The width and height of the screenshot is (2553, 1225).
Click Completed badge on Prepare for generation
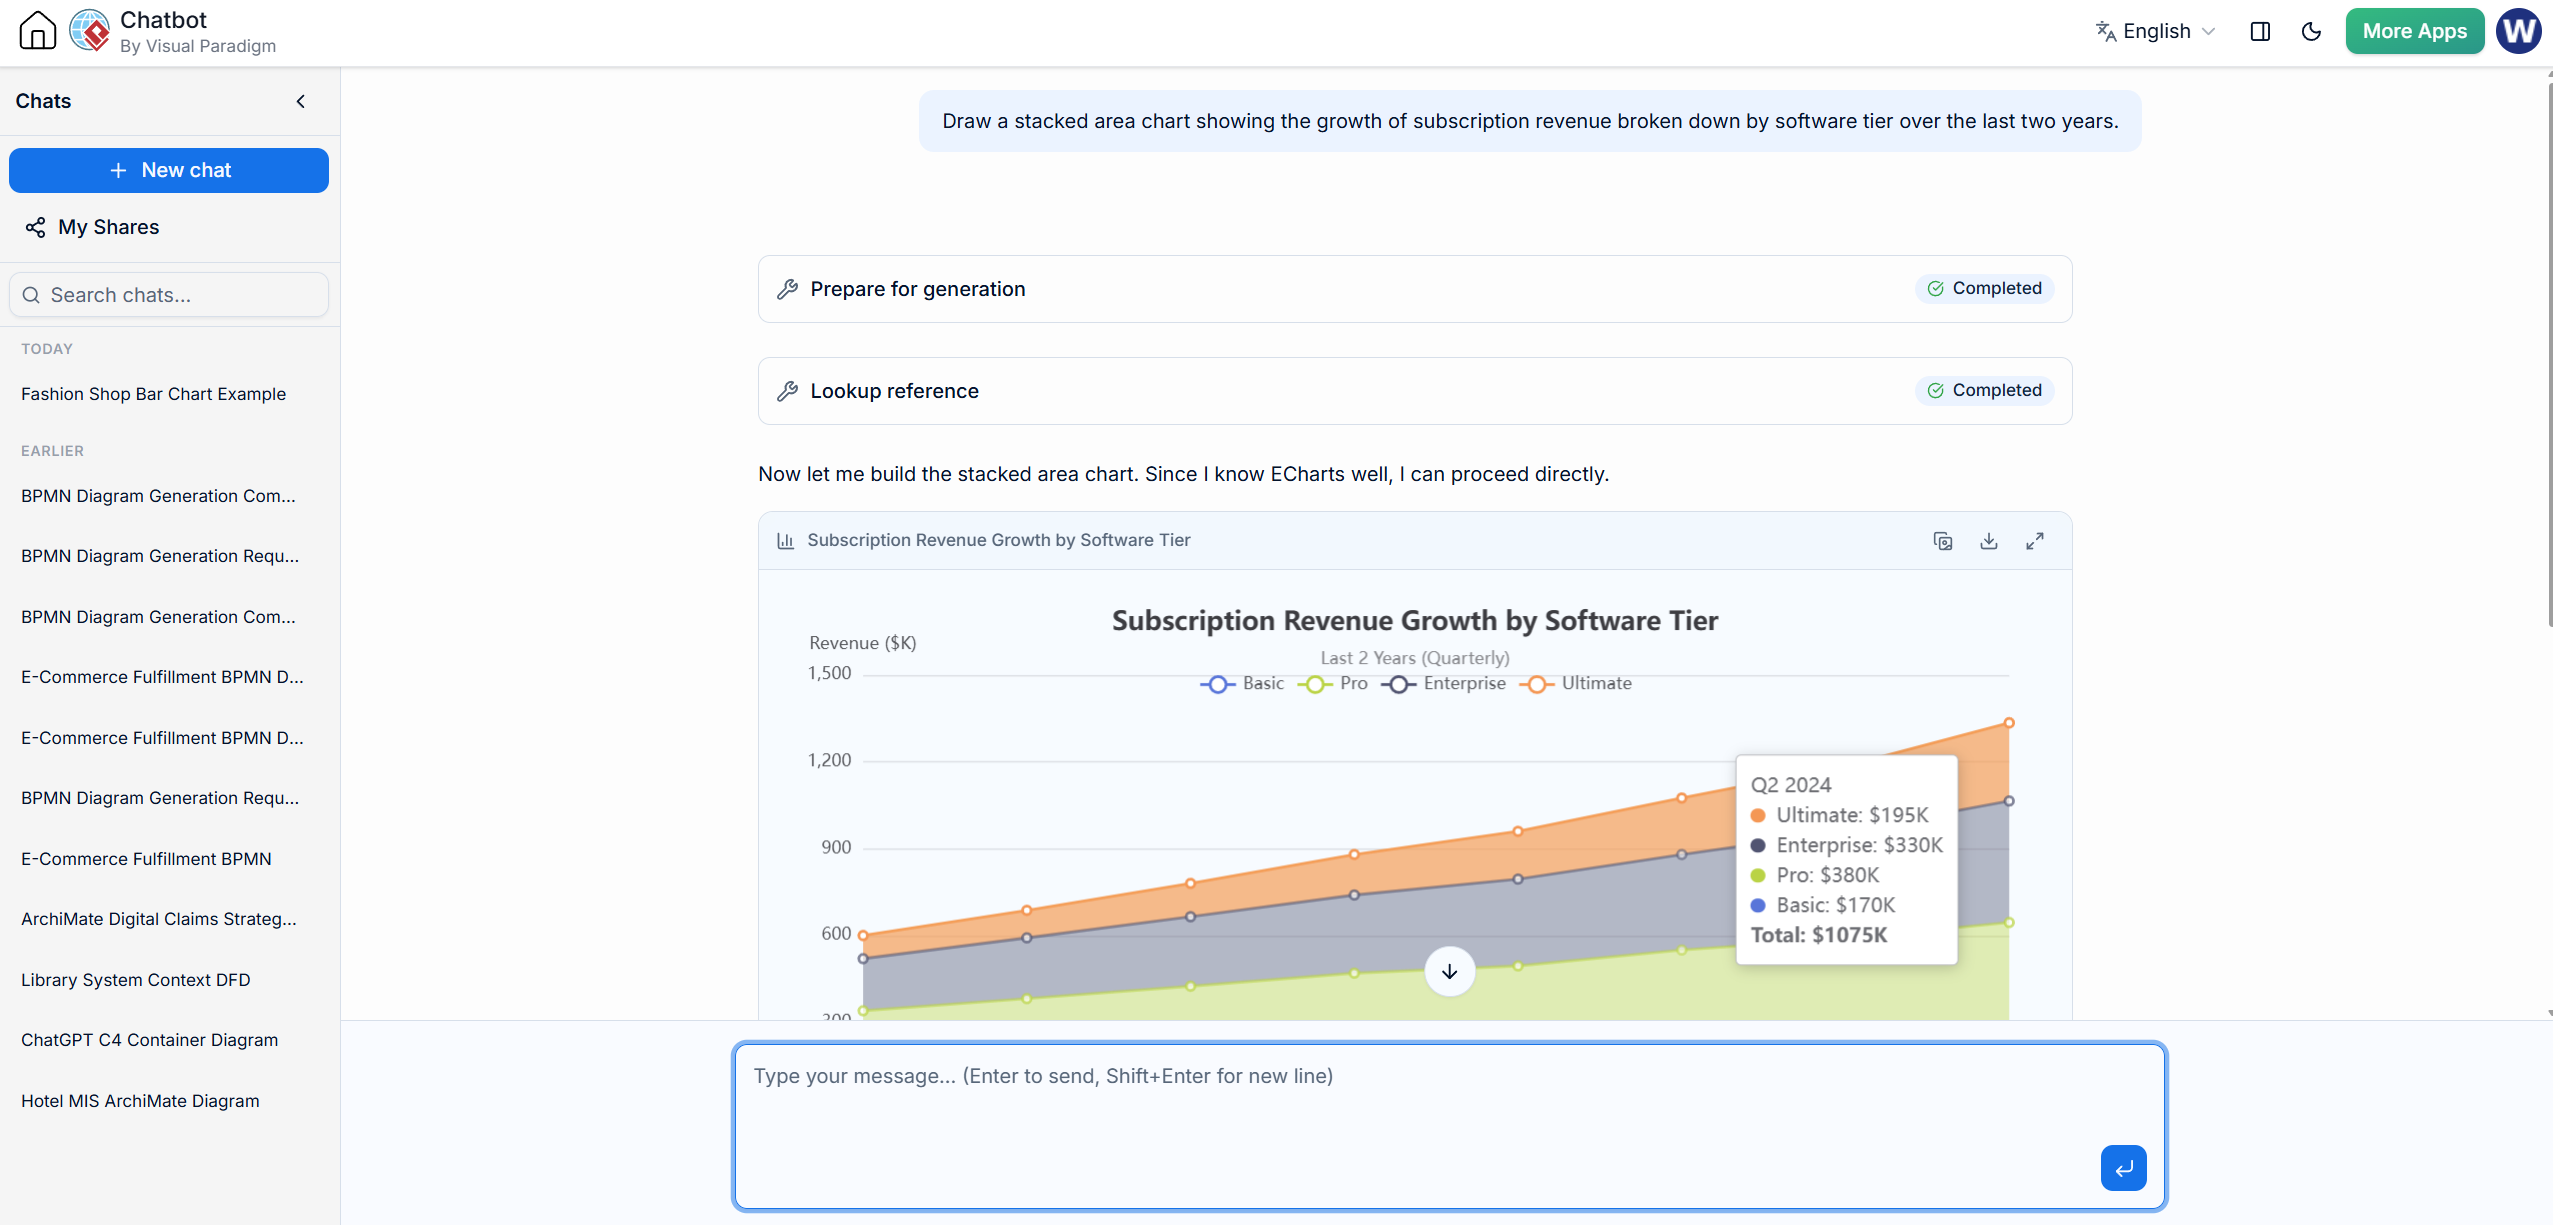click(x=1984, y=288)
